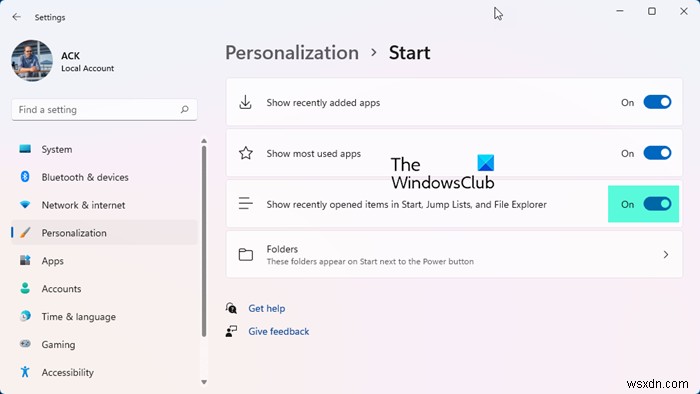This screenshot has width=700, height=394.
Task: Click Show recently added apps label
Action: point(323,103)
